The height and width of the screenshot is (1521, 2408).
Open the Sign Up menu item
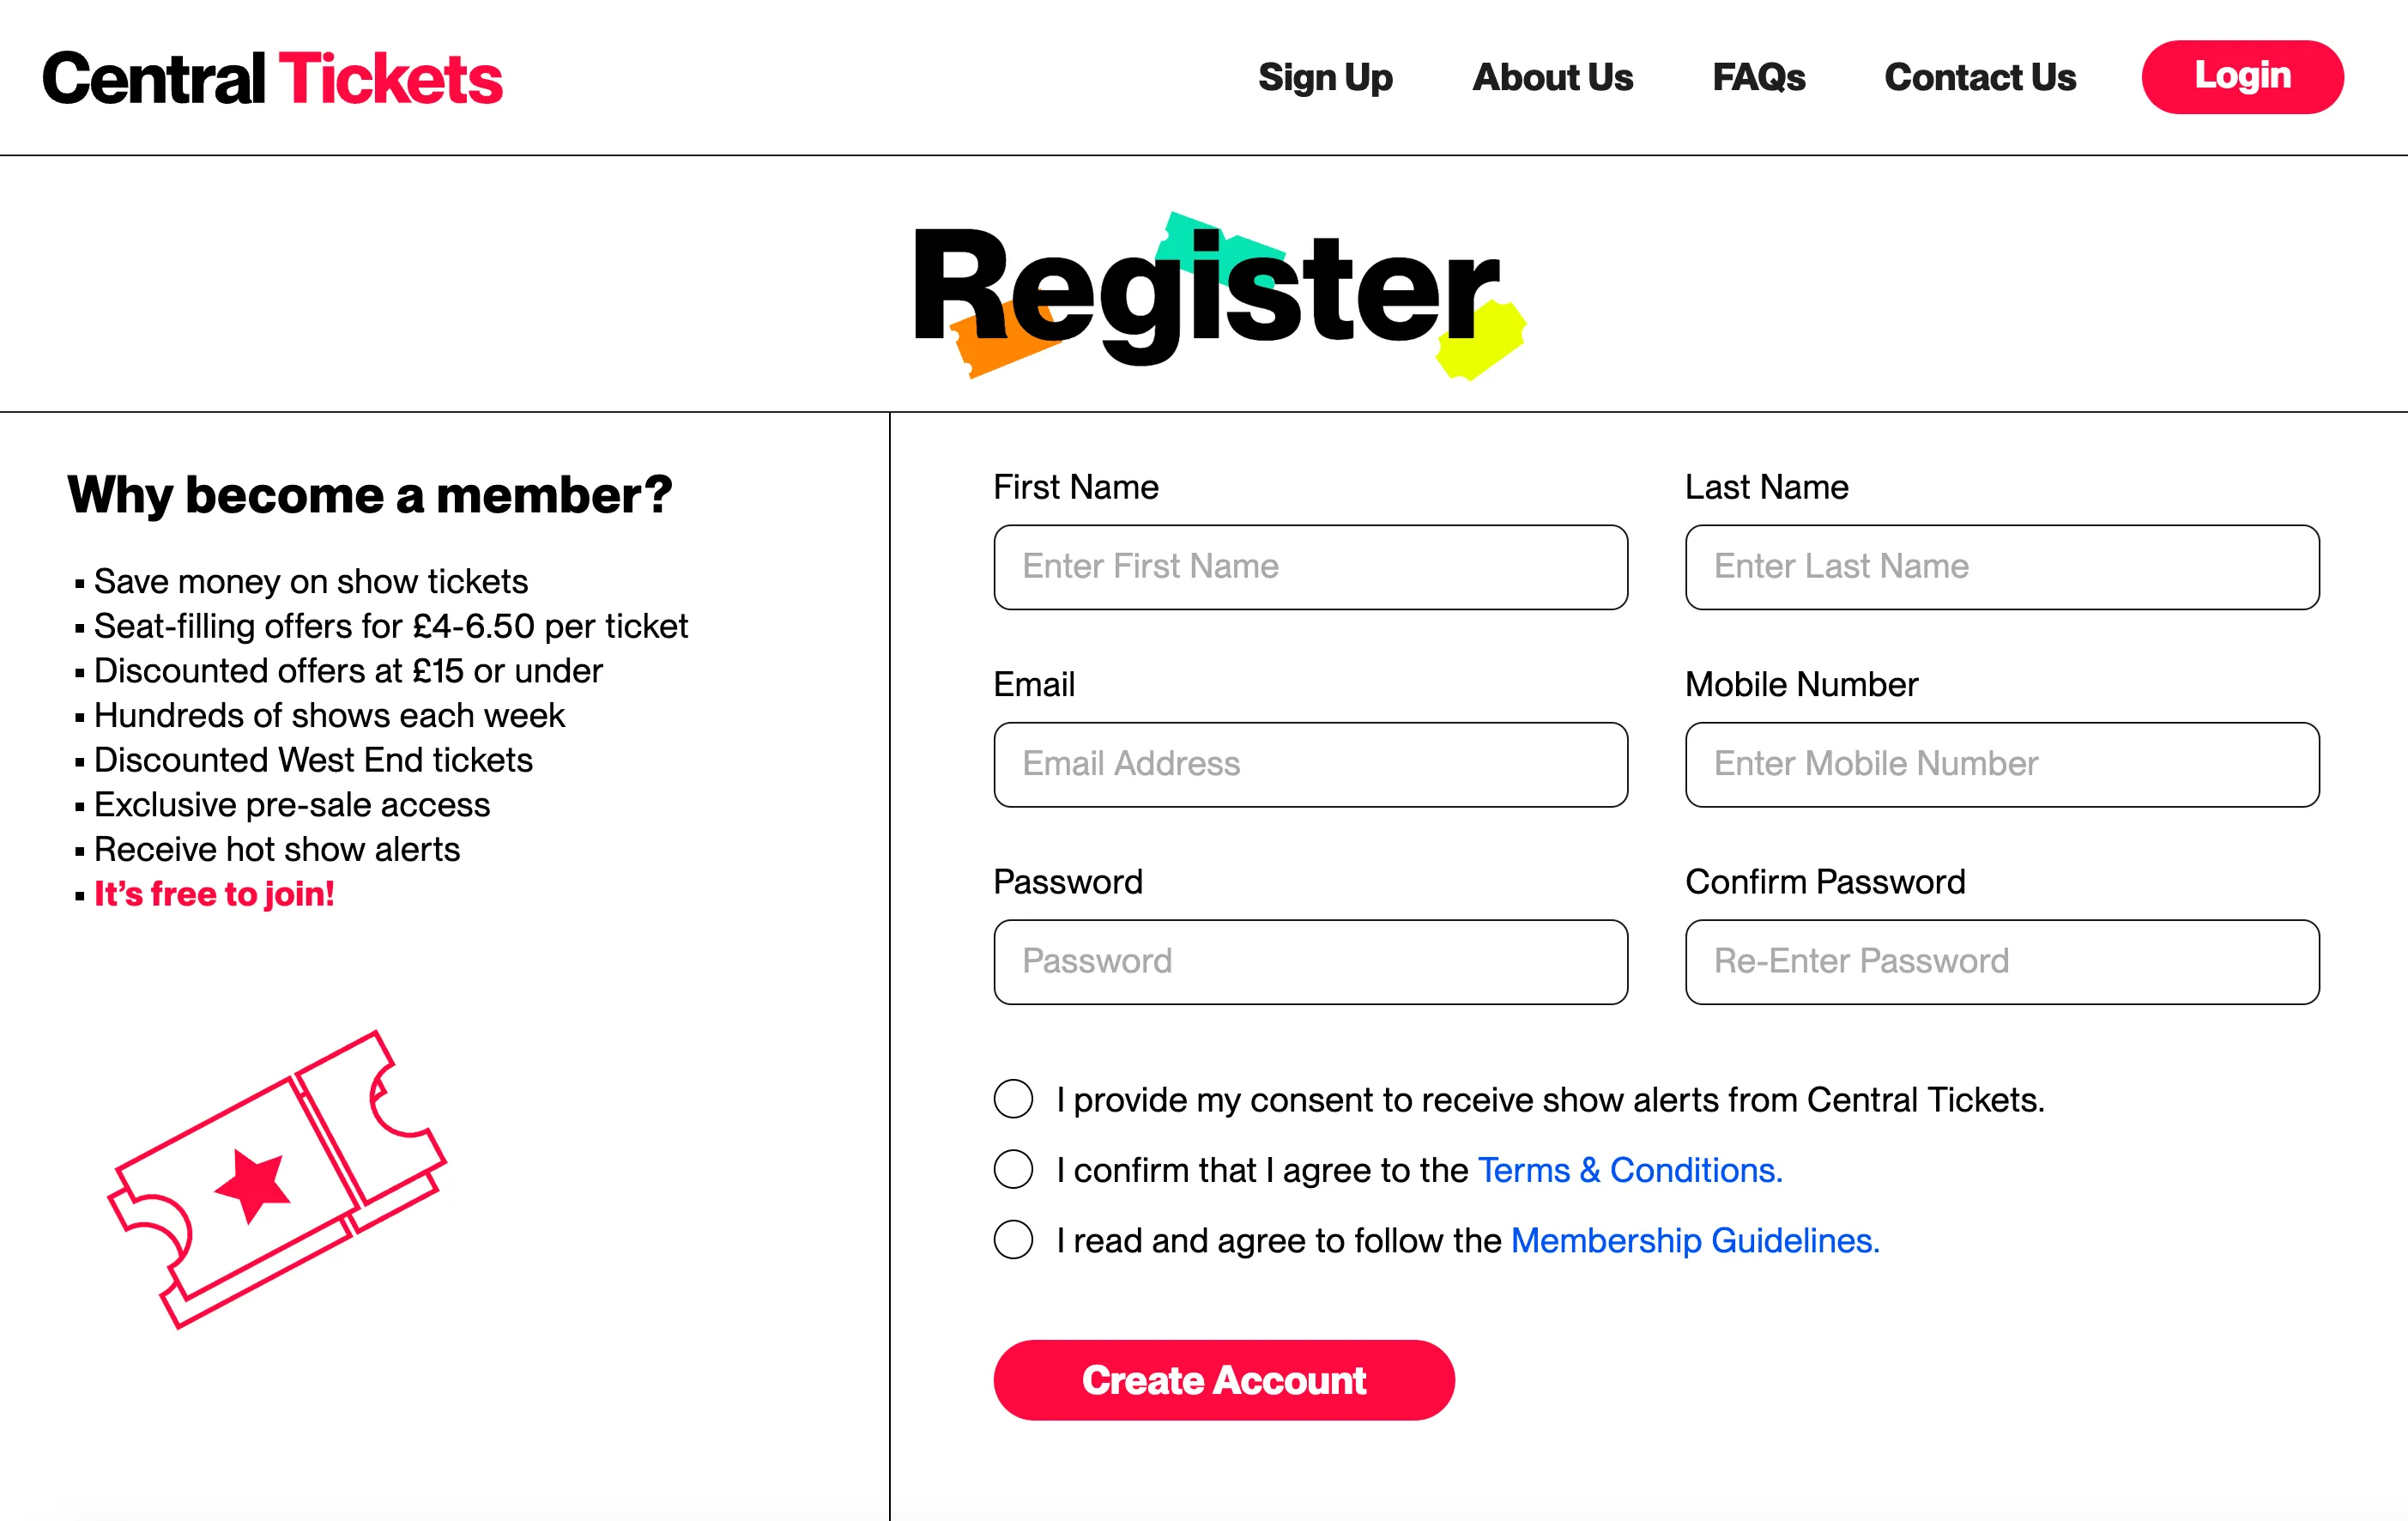(1325, 77)
